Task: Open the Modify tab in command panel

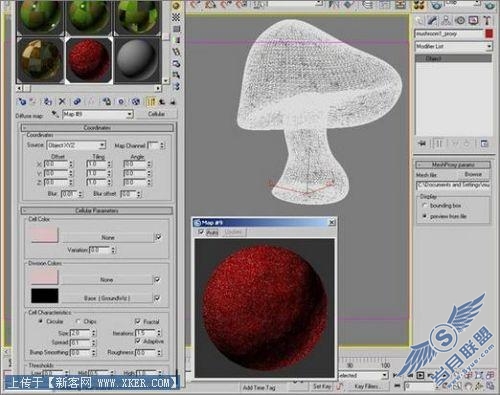Action: tap(433, 21)
